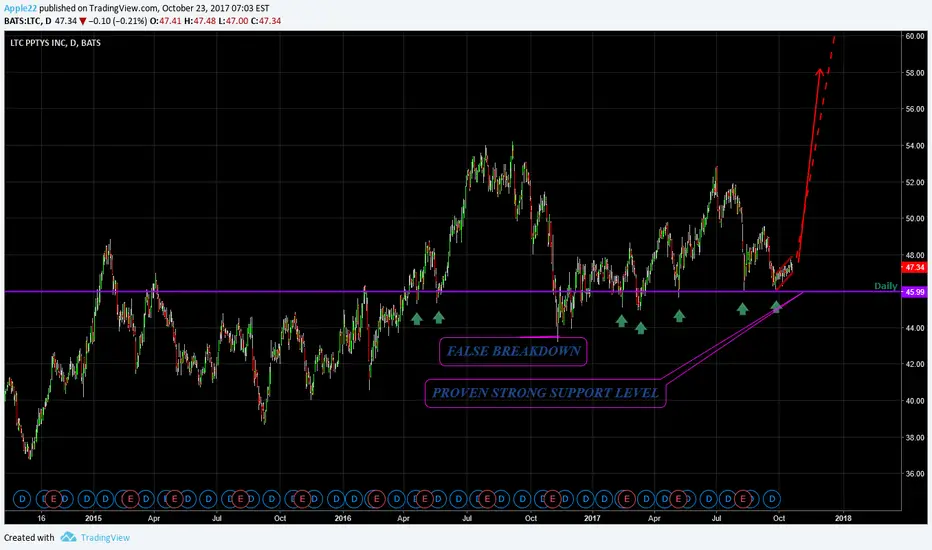The width and height of the screenshot is (932, 550).
Task: Click the red down-triangle price change indicator
Action: tap(83, 21)
